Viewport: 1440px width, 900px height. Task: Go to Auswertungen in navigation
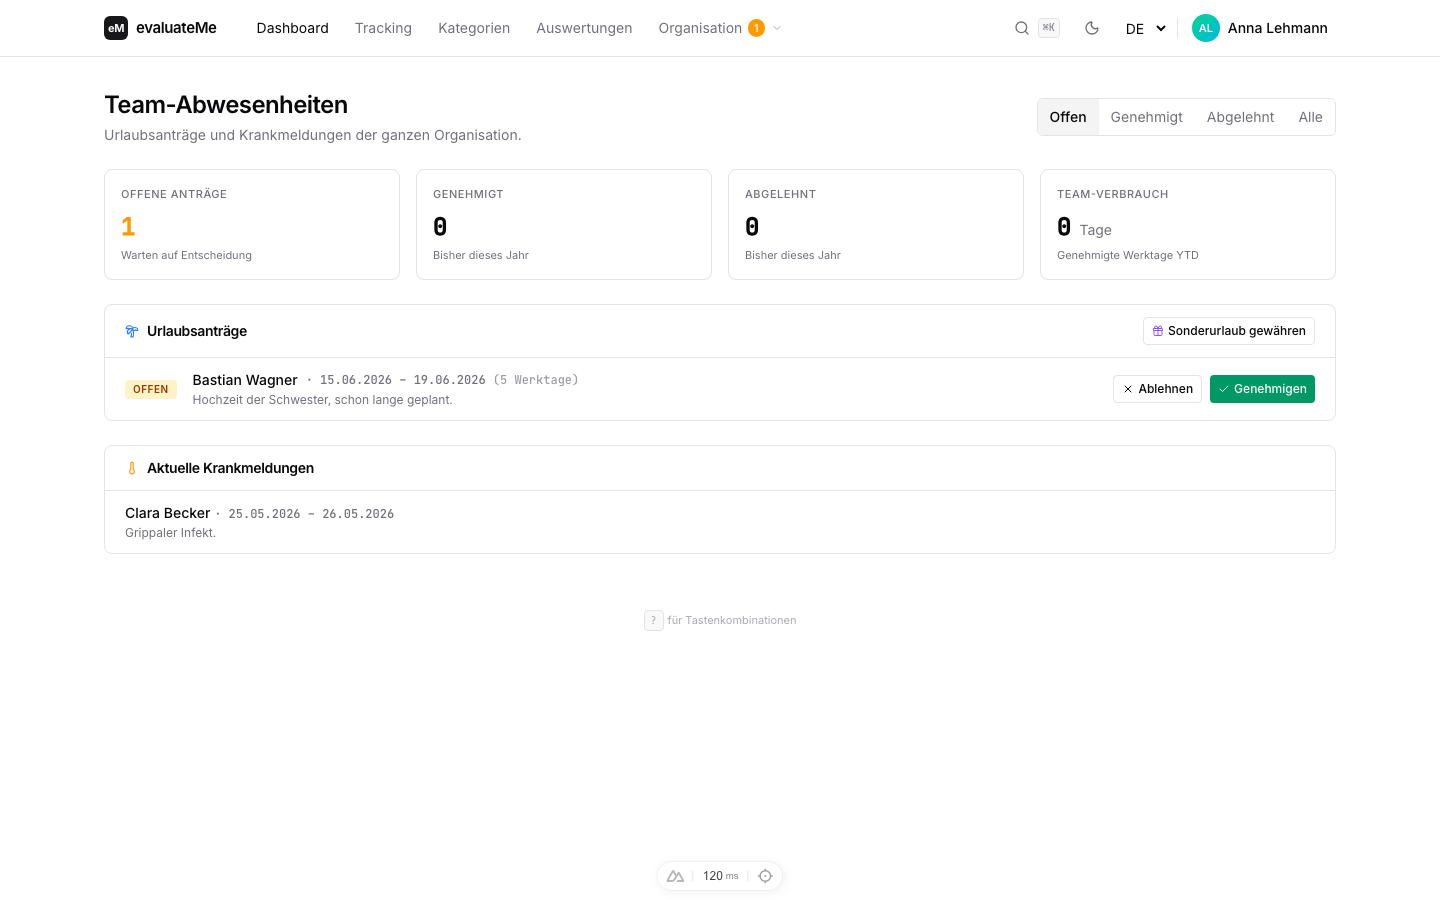584,28
